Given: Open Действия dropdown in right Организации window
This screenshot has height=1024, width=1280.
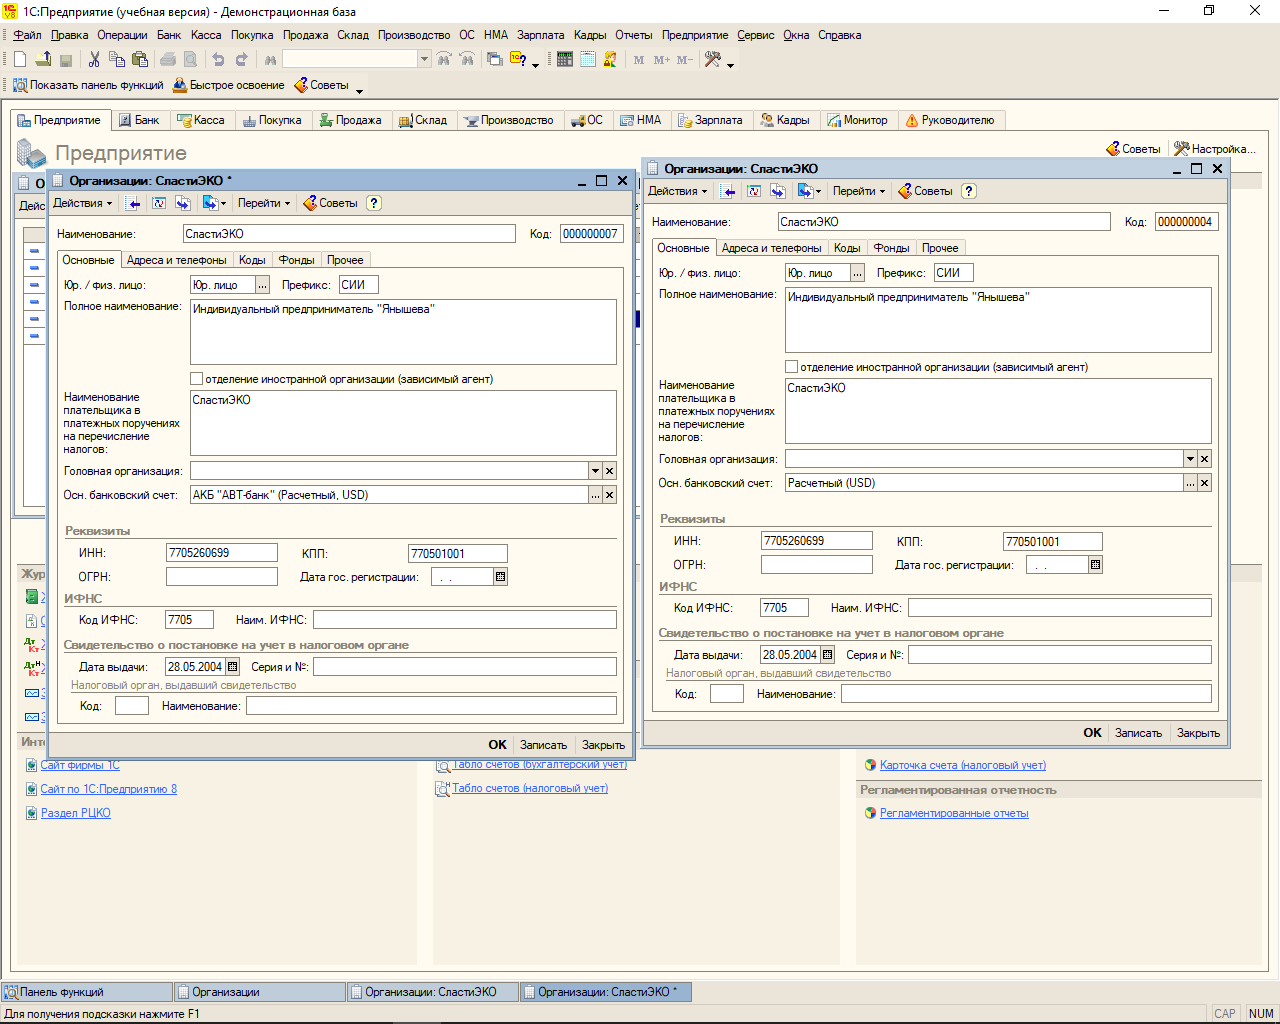Looking at the screenshot, I should click(x=677, y=191).
